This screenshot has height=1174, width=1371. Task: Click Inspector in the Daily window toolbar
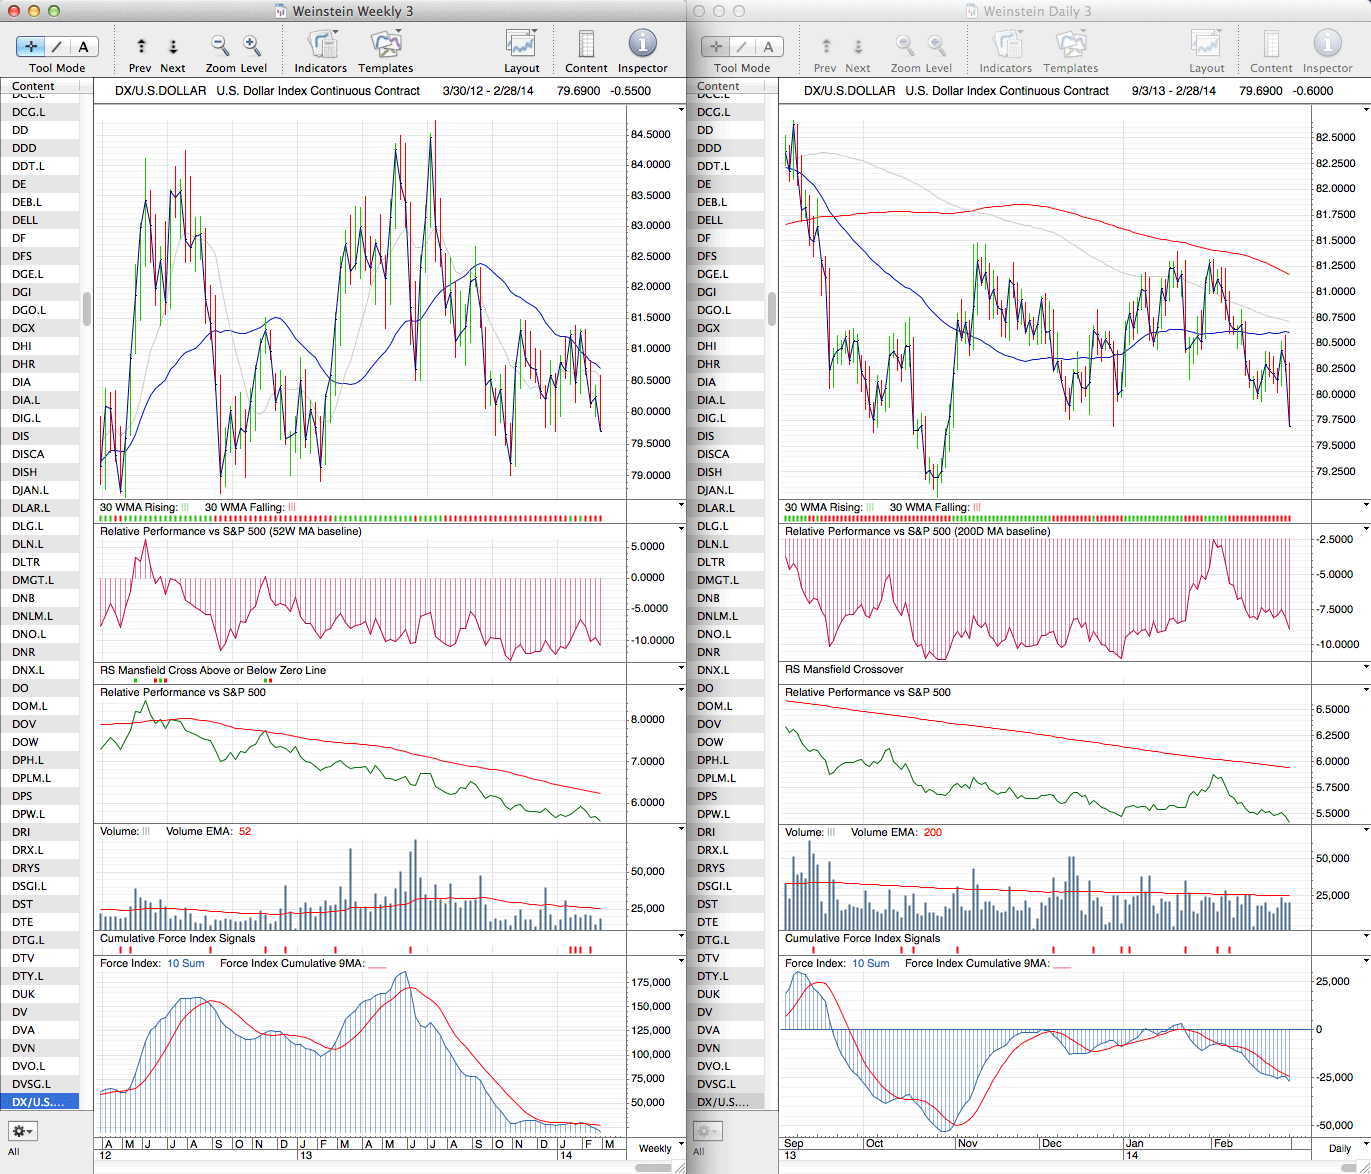(1327, 45)
